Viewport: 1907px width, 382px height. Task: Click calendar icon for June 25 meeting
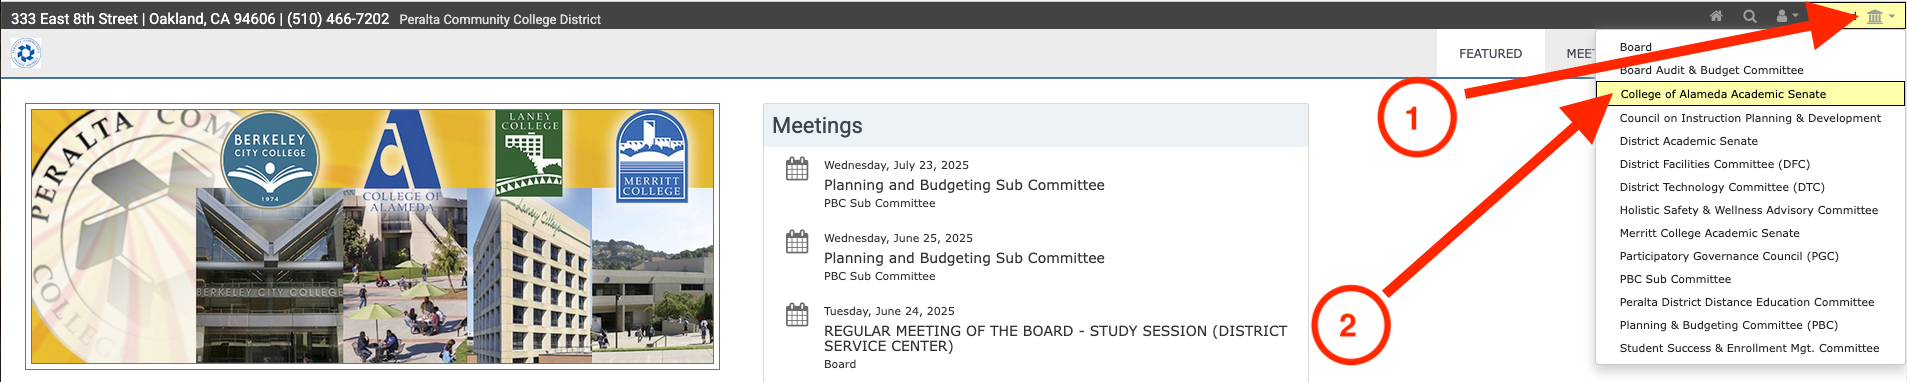(797, 241)
